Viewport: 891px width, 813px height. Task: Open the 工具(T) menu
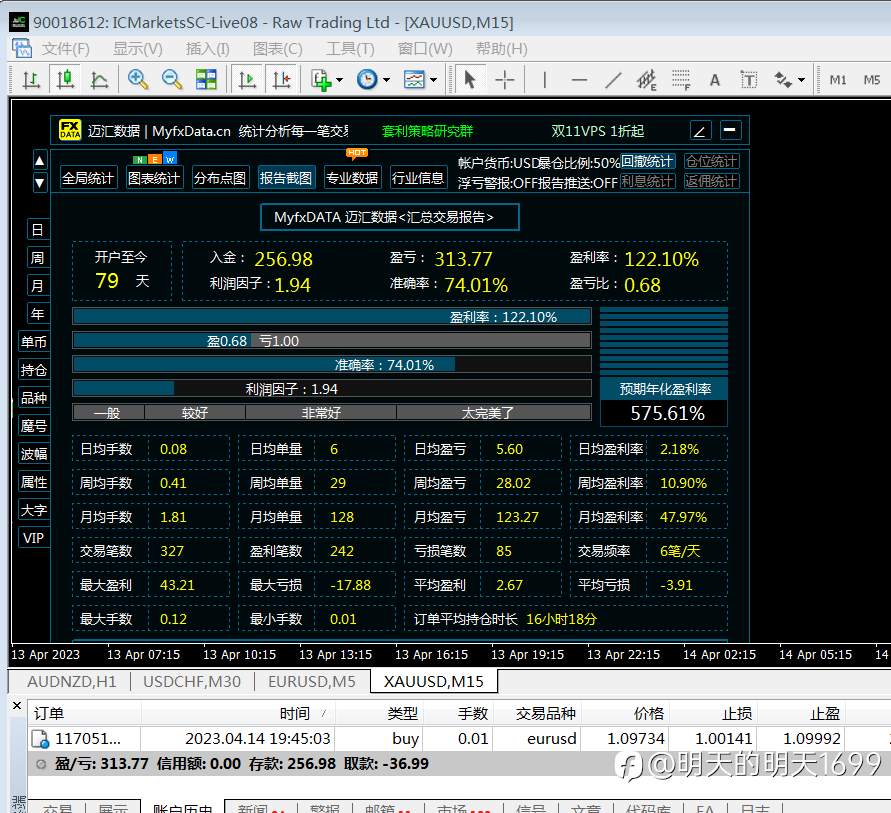pyautogui.click(x=350, y=49)
